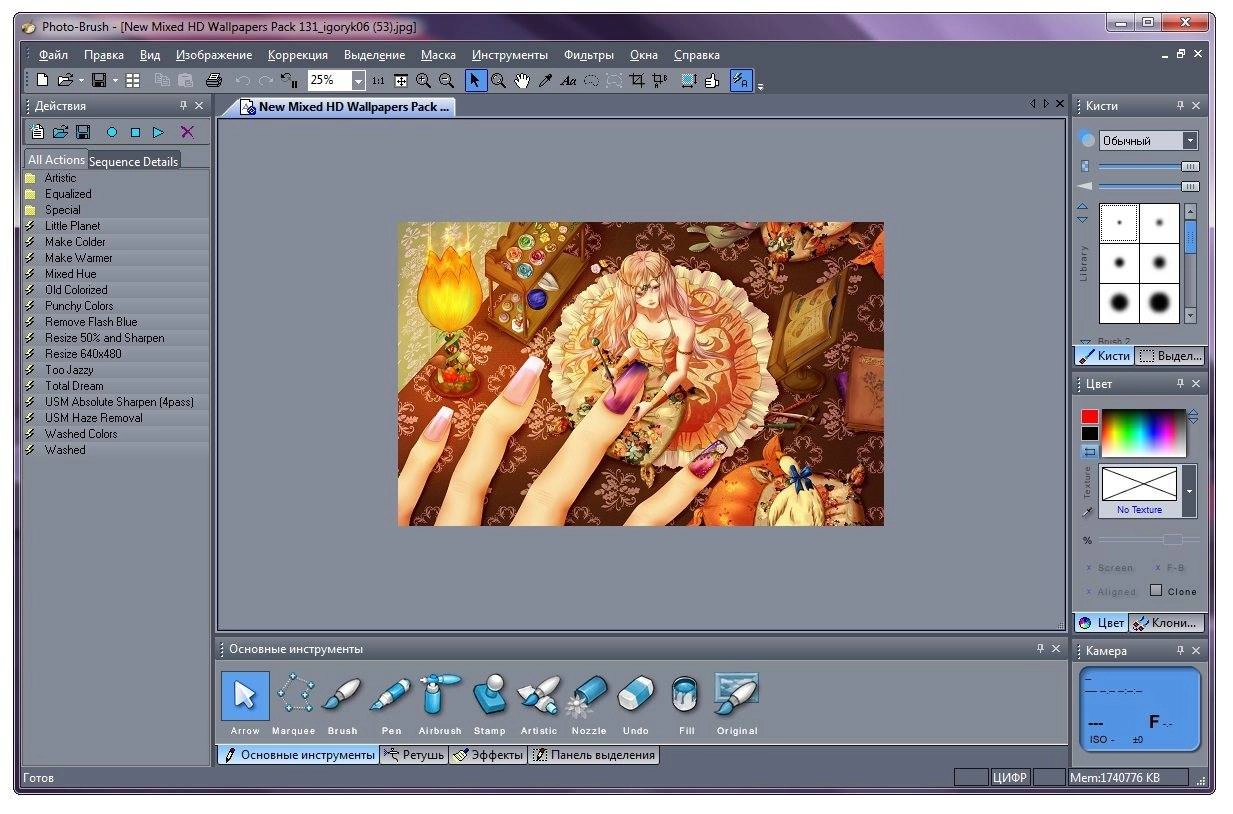Create a new document from the toolbar

coord(42,80)
